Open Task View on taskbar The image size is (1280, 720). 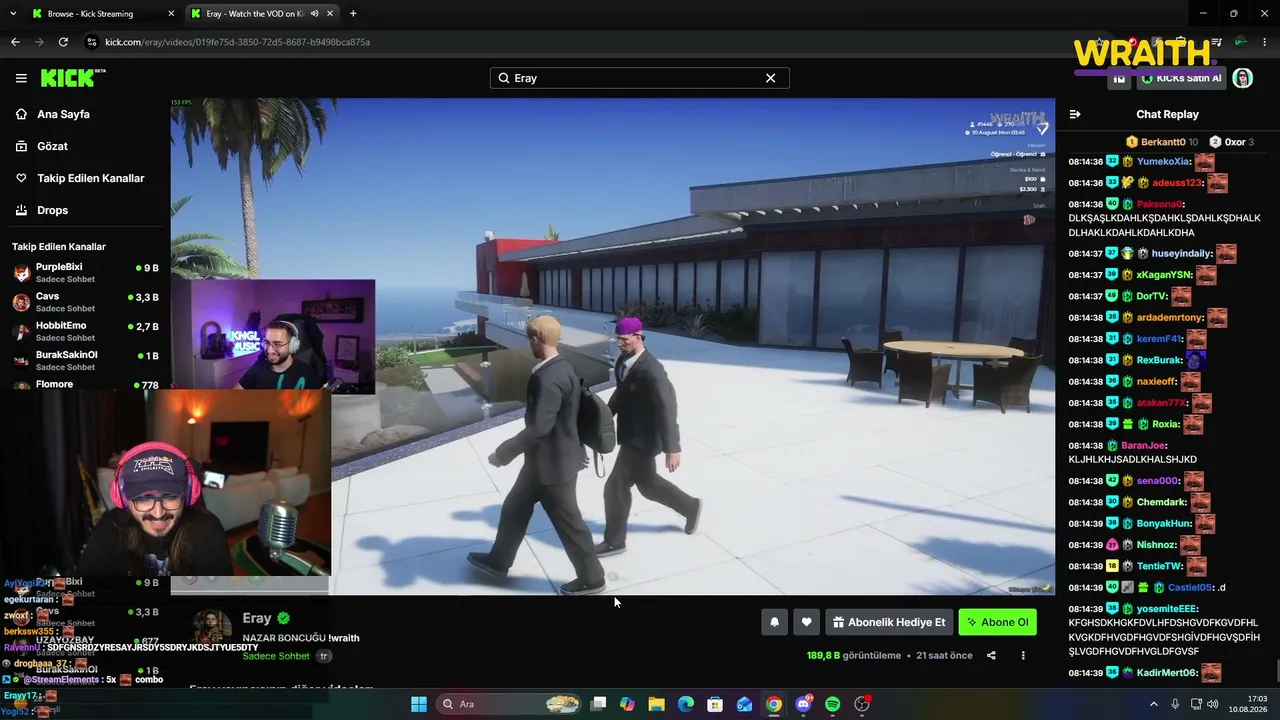point(598,704)
